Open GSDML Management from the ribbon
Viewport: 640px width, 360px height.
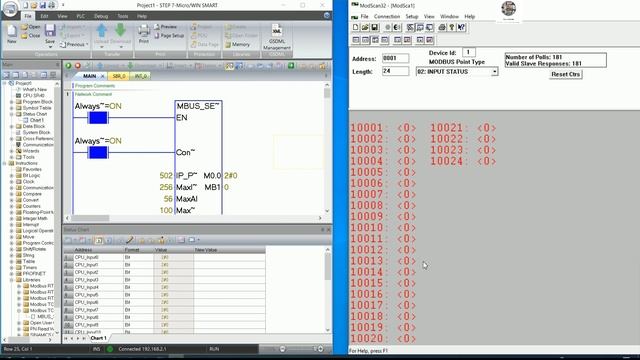pyautogui.click(x=277, y=37)
